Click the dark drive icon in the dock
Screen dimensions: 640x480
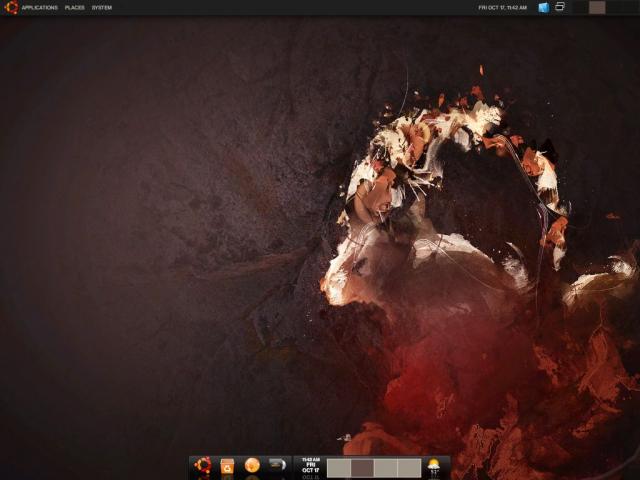point(277,465)
